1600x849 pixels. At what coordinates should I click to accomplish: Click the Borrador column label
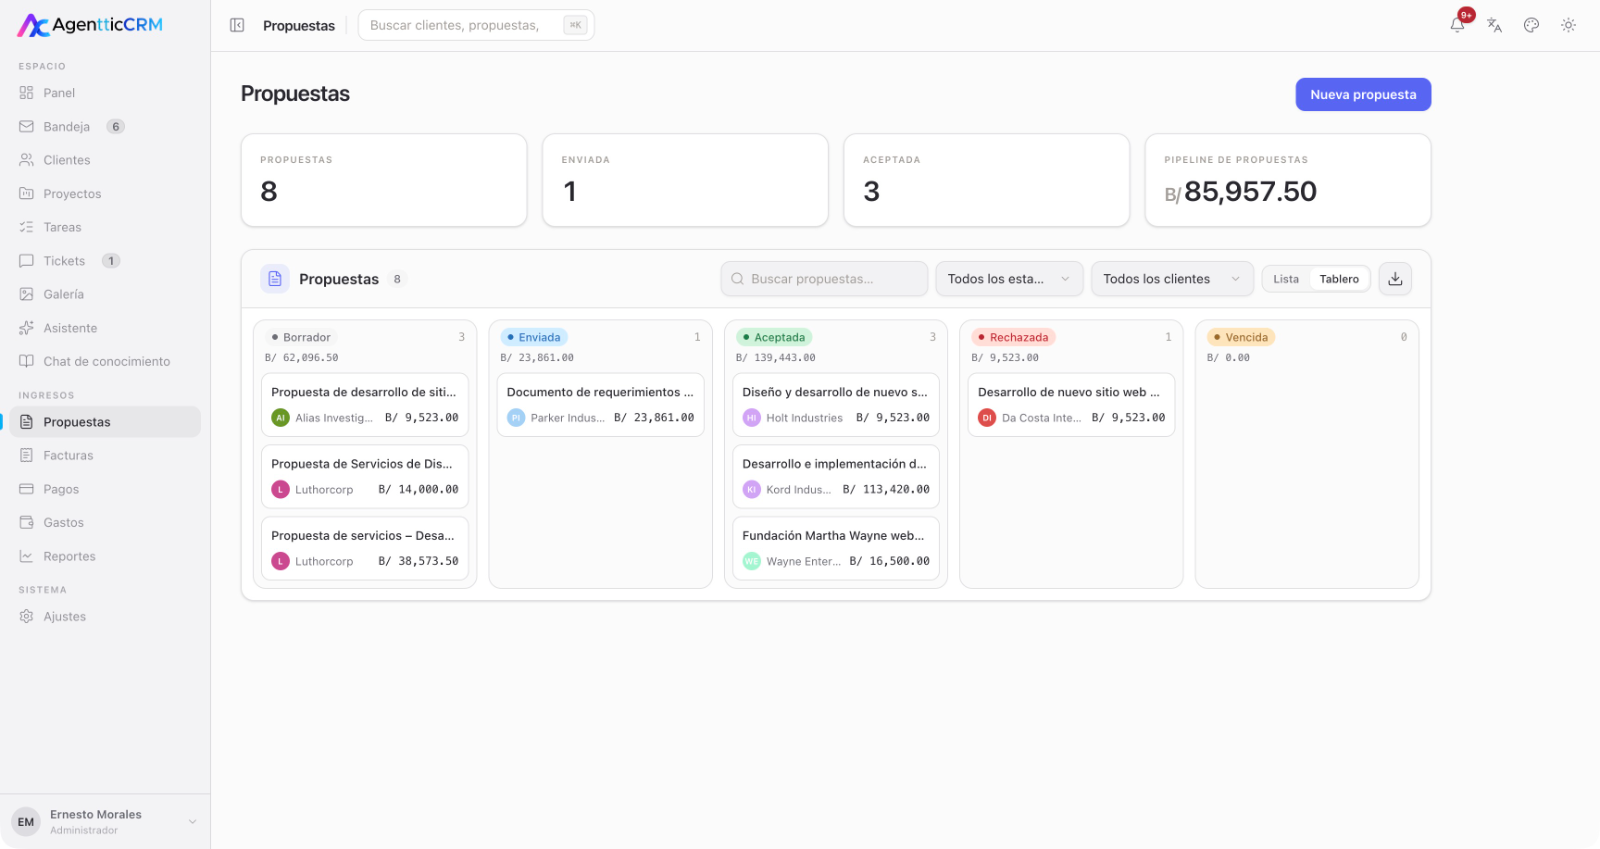(x=301, y=337)
